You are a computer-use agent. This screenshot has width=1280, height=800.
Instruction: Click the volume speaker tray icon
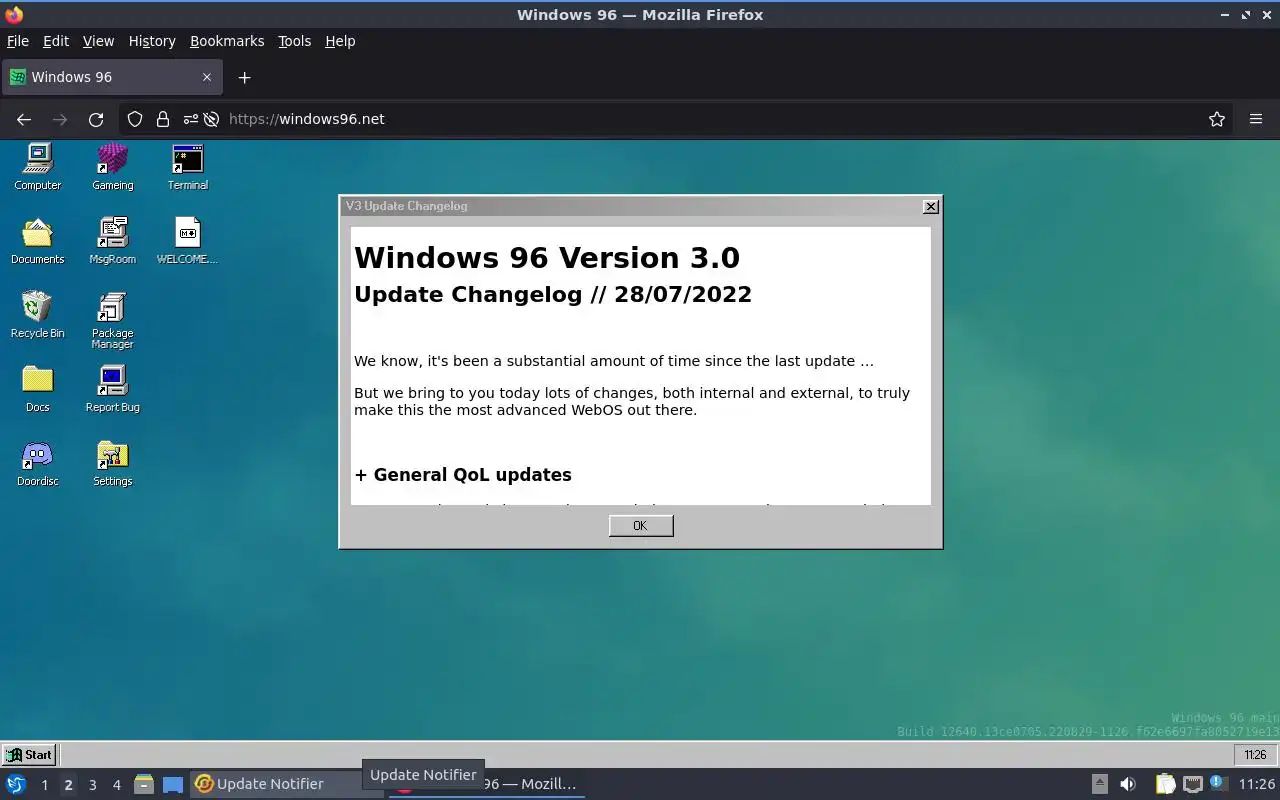(1128, 784)
